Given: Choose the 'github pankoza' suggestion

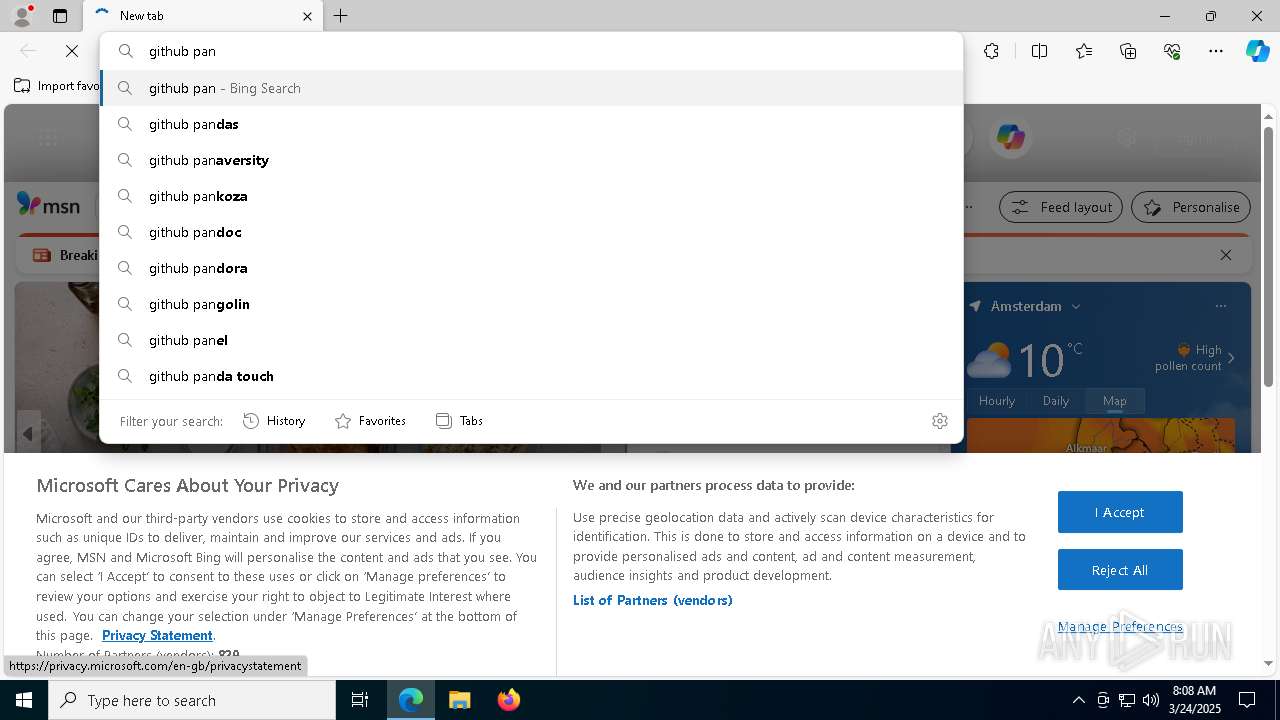Looking at the screenshot, I should [x=531, y=196].
